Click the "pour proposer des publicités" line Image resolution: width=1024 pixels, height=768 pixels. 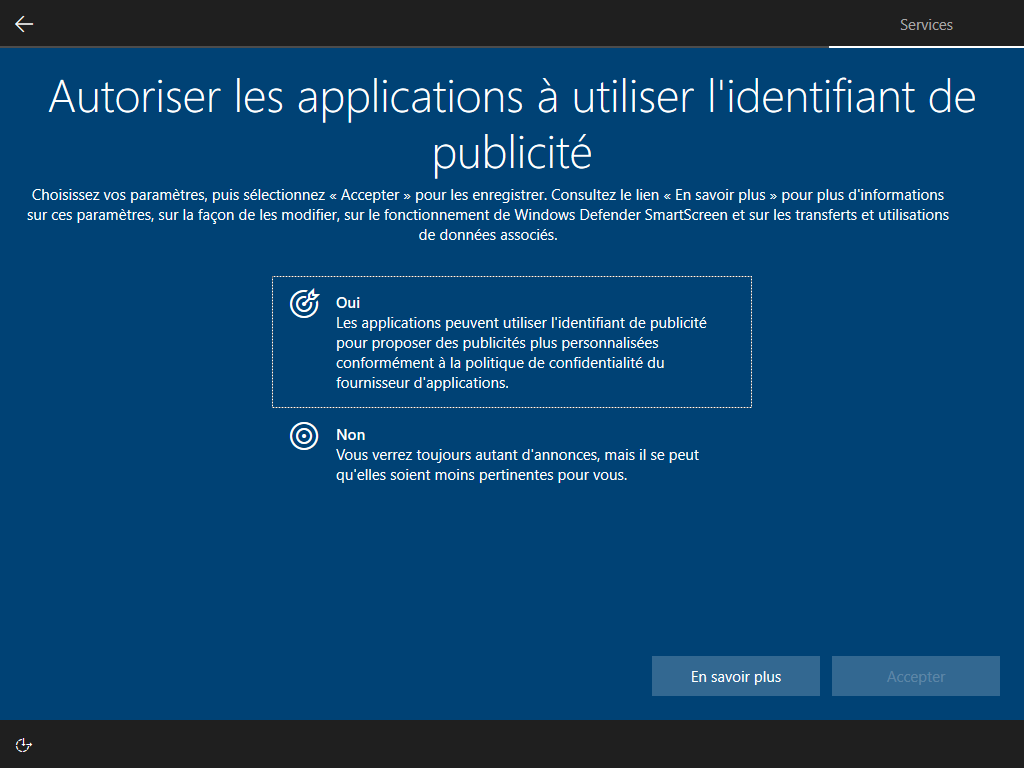(497, 343)
